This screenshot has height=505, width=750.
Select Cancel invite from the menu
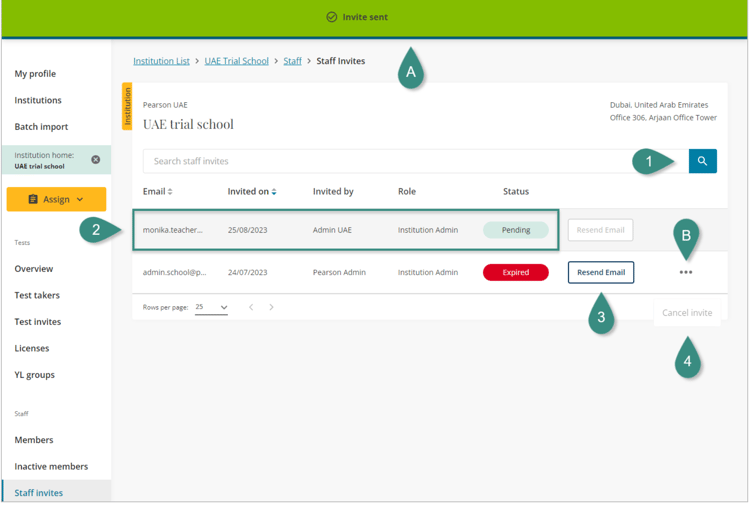point(687,313)
